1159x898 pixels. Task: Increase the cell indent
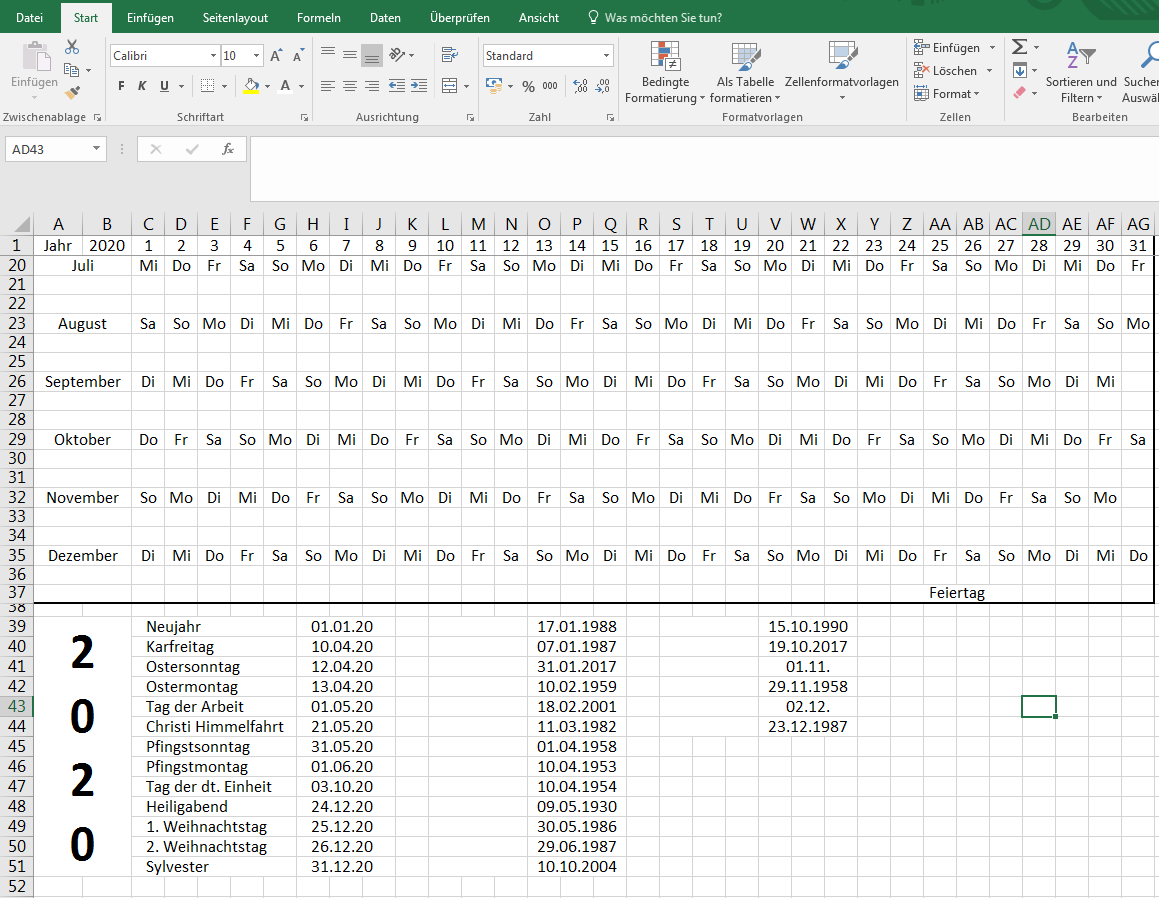pyautogui.click(x=419, y=86)
